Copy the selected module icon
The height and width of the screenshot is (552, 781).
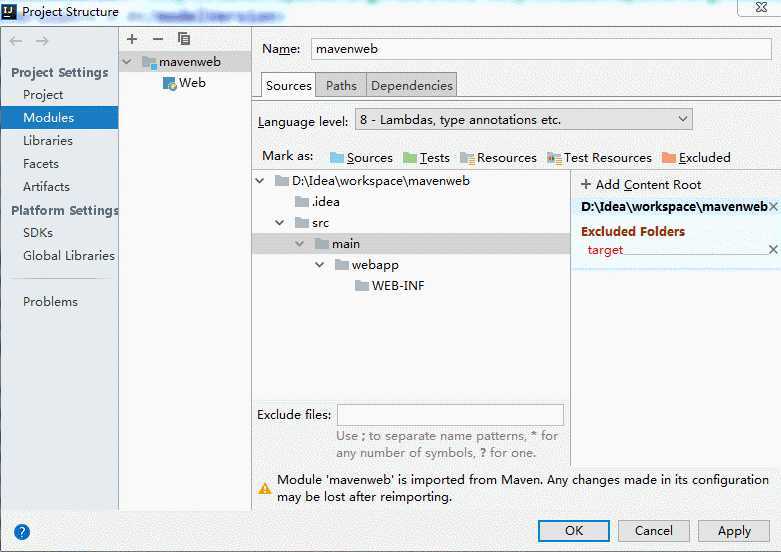[184, 38]
